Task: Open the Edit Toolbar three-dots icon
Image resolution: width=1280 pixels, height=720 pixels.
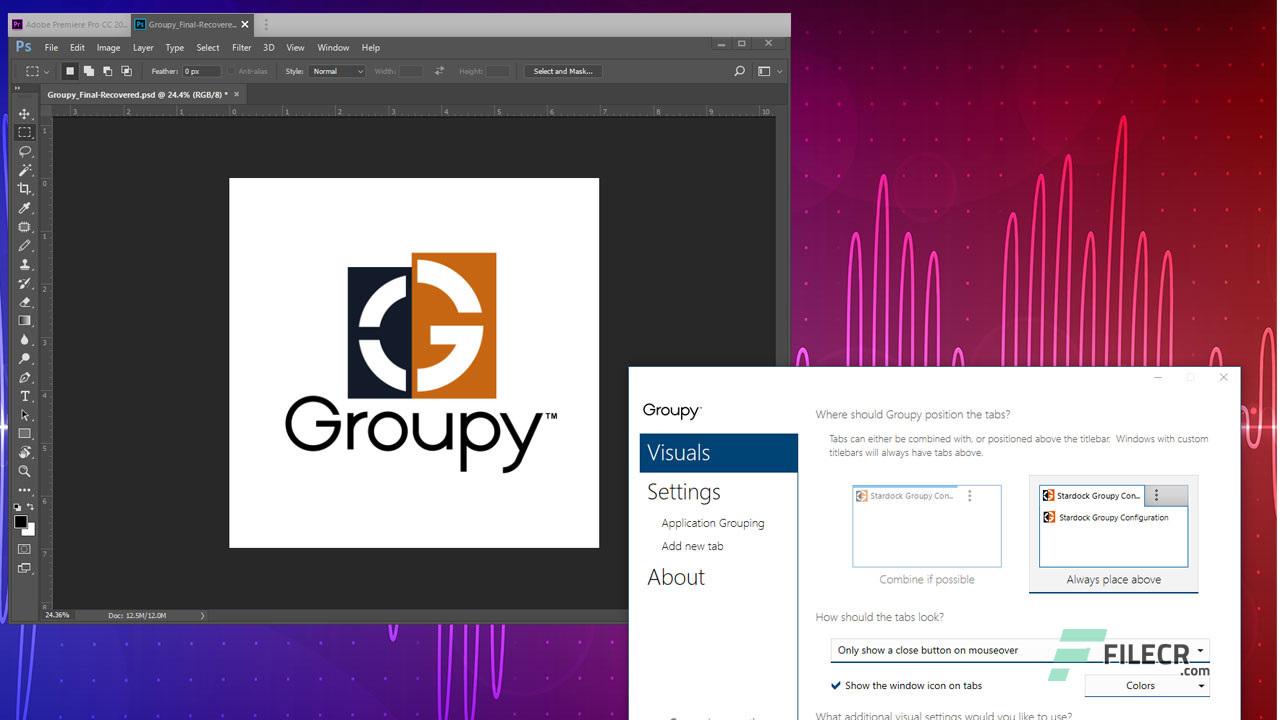Action: pos(25,490)
